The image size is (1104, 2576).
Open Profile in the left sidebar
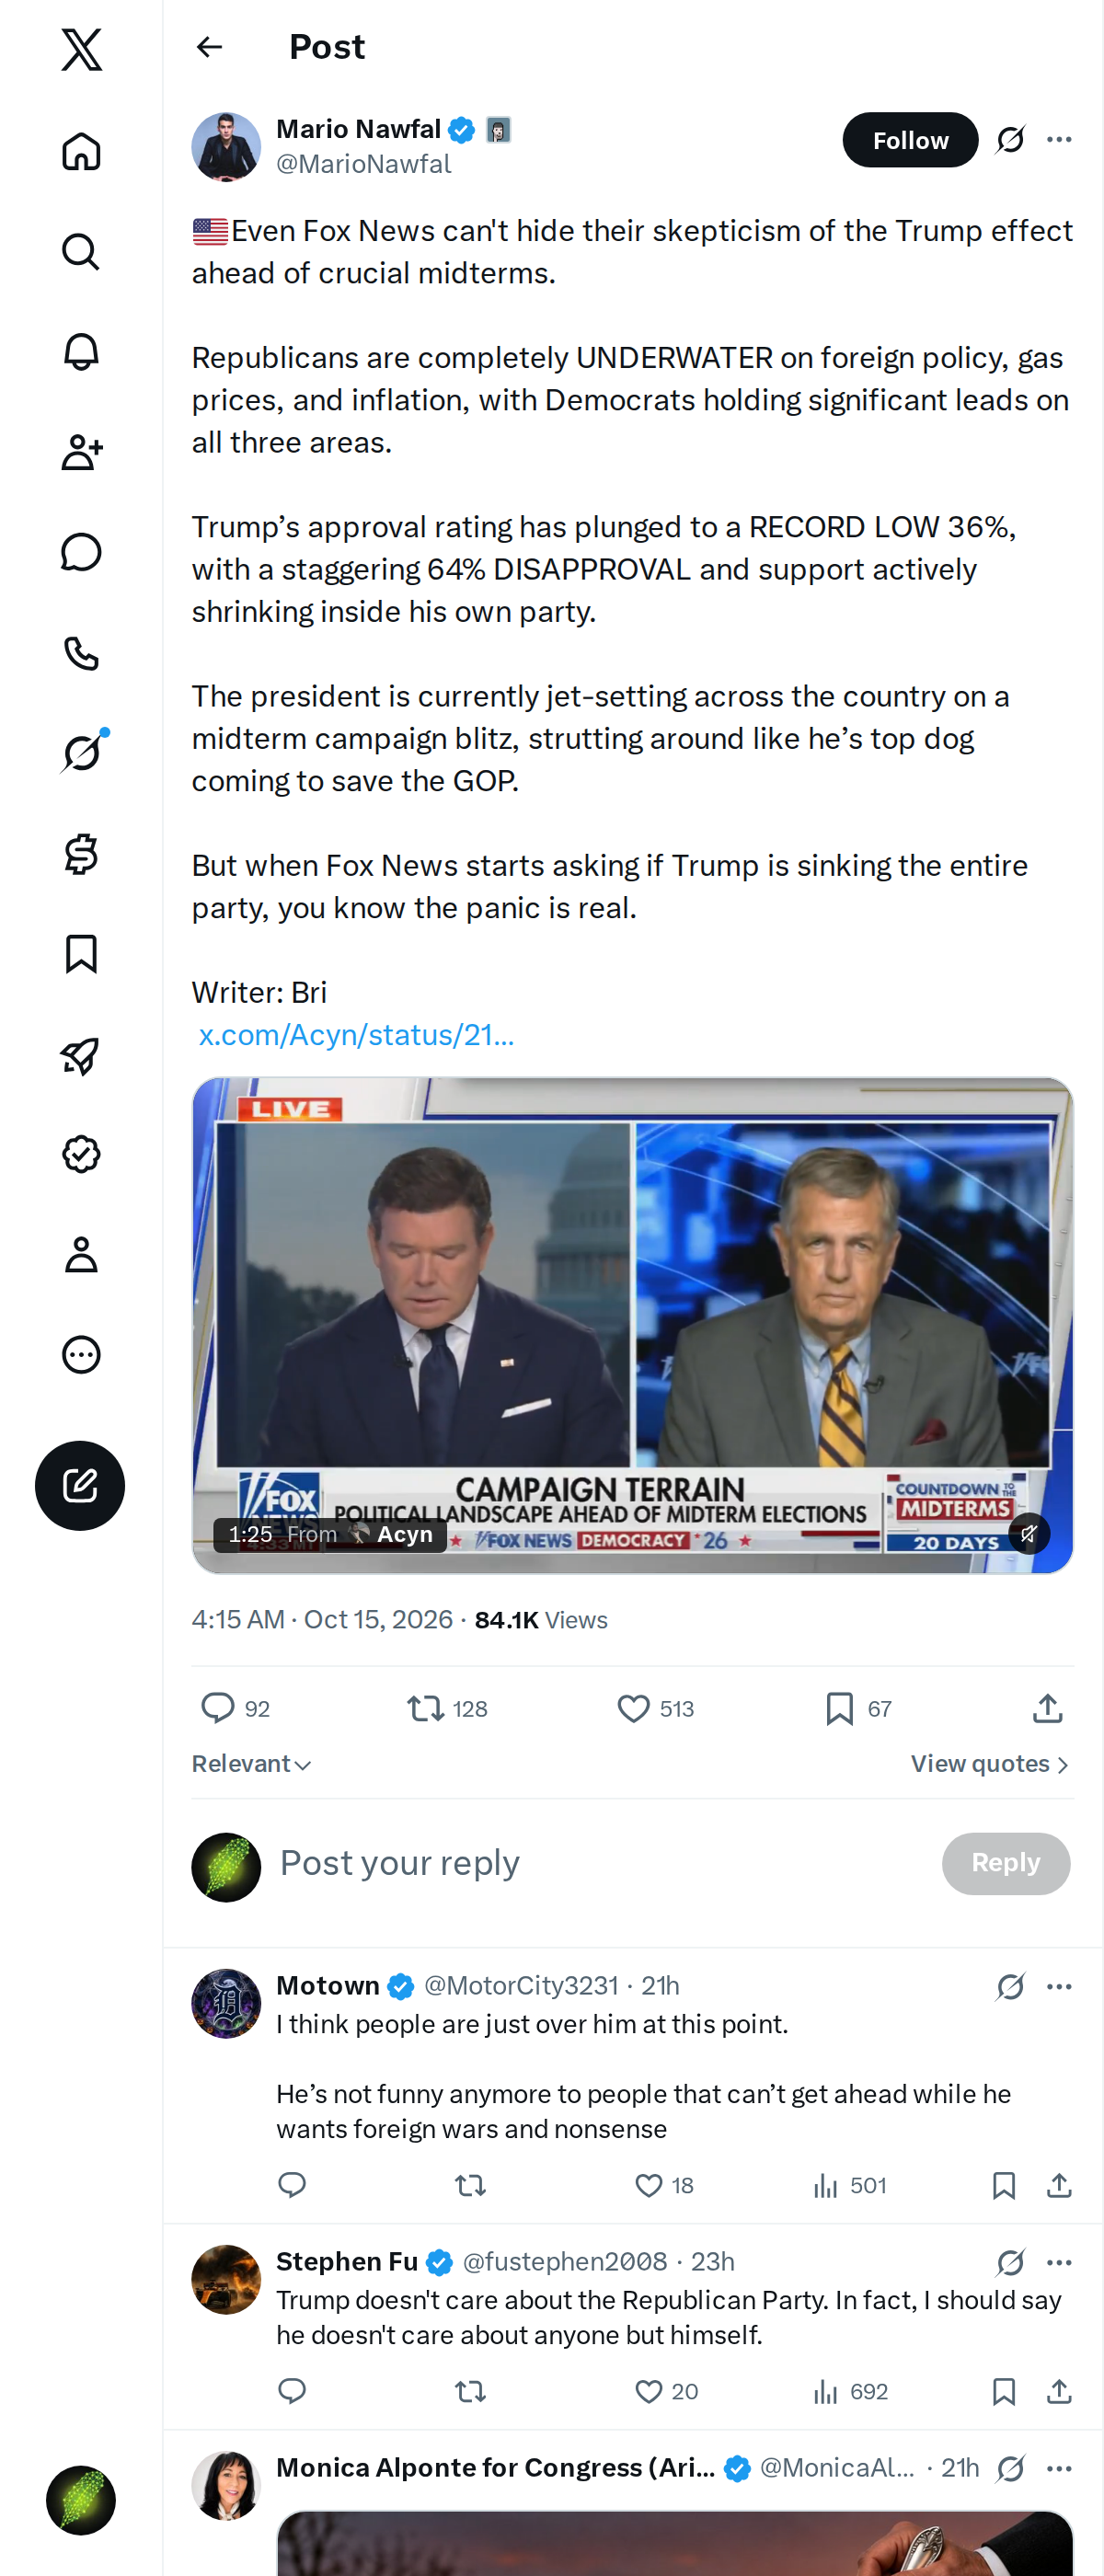81,1254
